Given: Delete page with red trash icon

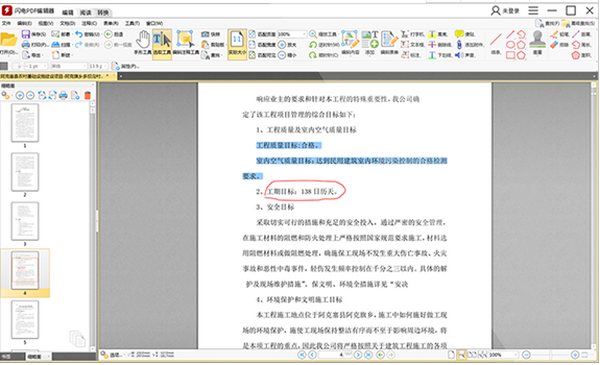Looking at the screenshot, I should pyautogui.click(x=87, y=95).
